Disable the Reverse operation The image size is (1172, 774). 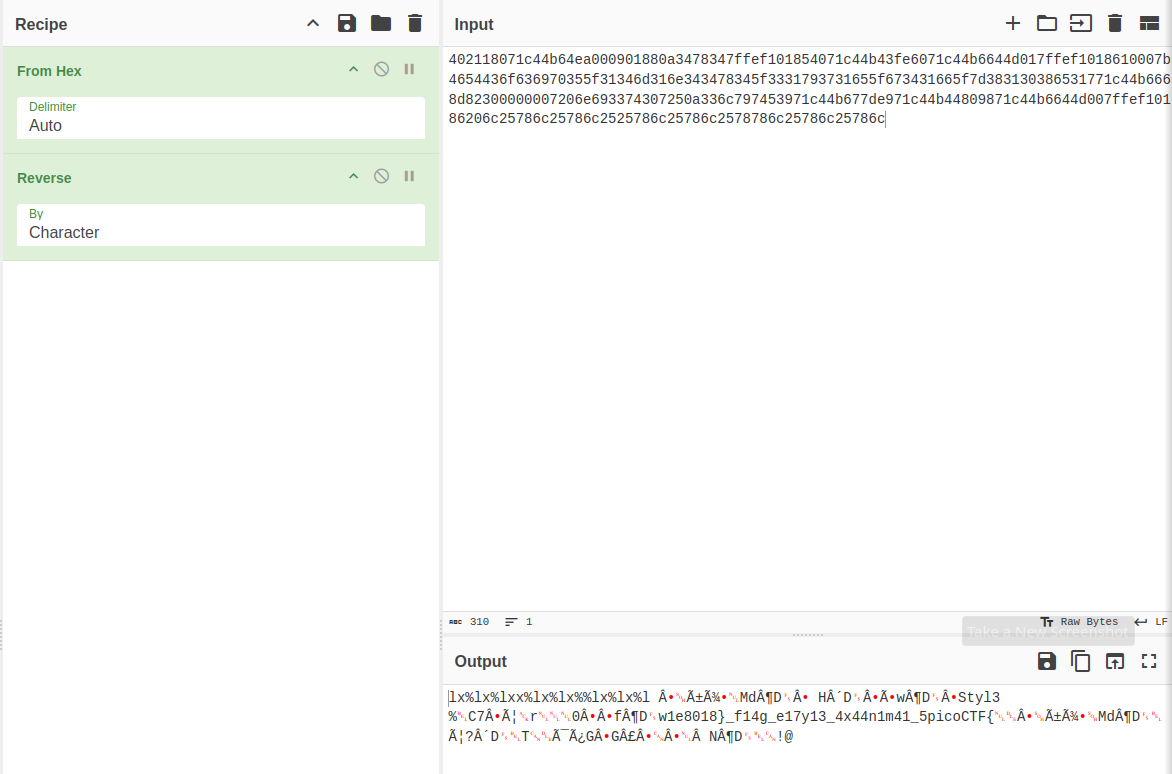point(381,176)
